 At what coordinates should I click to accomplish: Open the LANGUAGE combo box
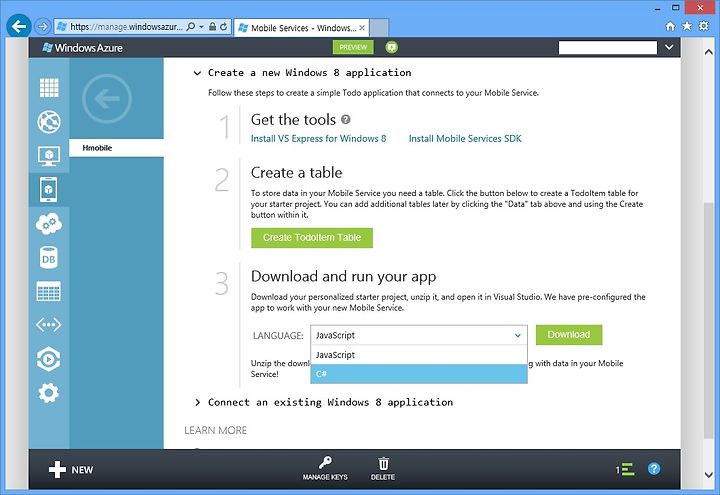(x=419, y=335)
